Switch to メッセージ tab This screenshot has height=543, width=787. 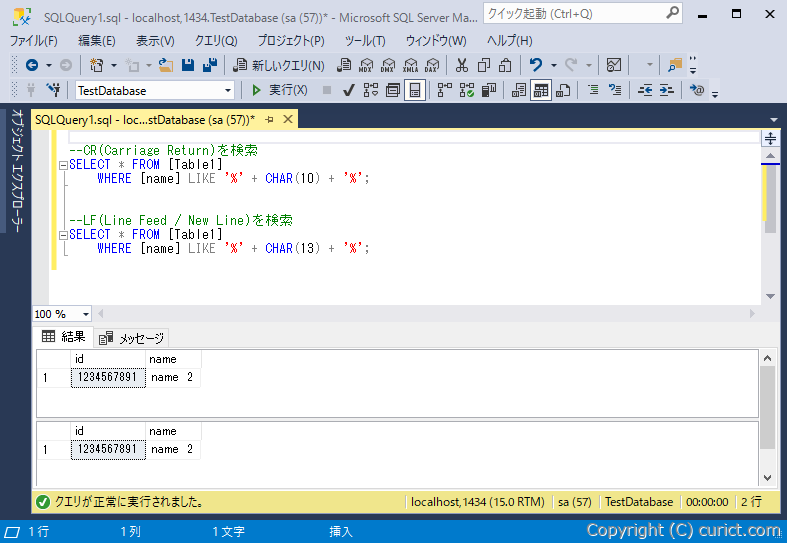coord(132,338)
